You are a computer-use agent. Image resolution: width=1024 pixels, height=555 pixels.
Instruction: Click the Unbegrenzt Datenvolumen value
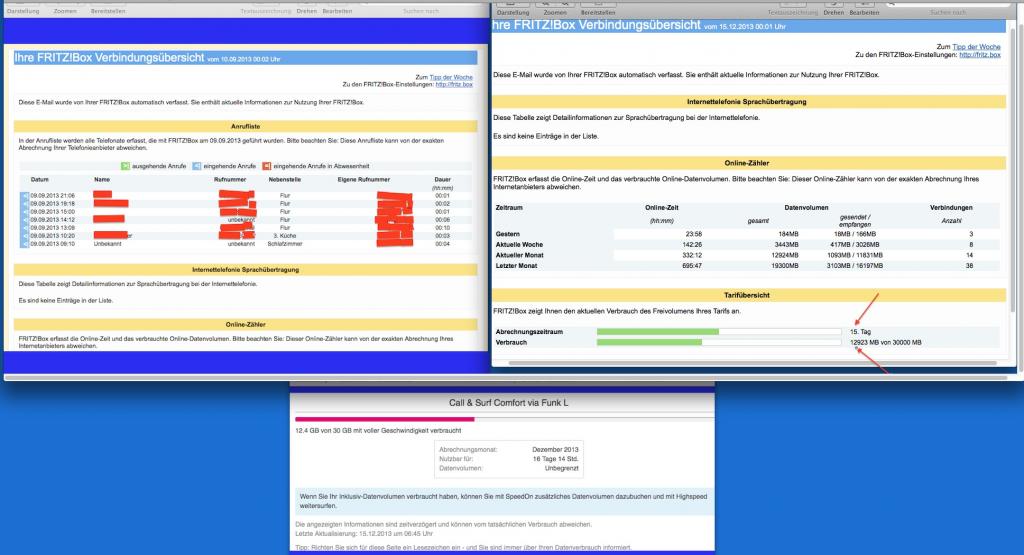point(562,468)
